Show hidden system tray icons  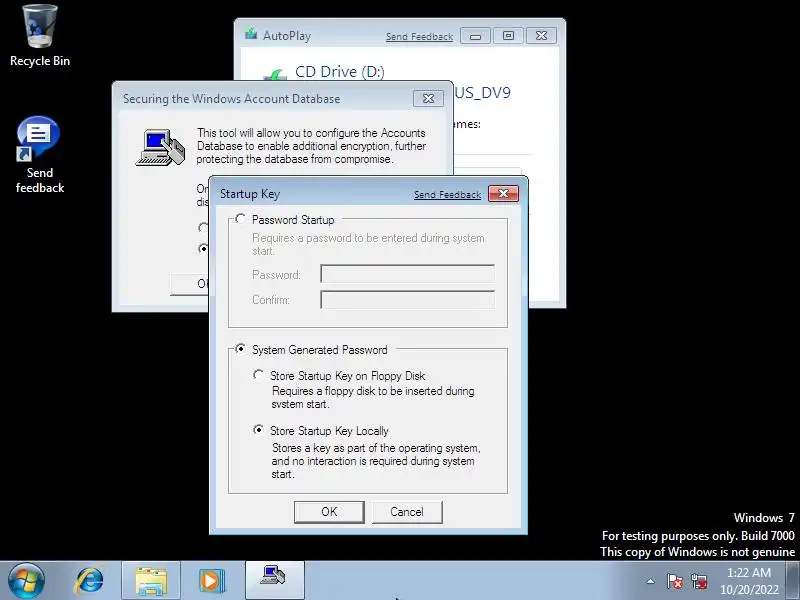(x=651, y=581)
